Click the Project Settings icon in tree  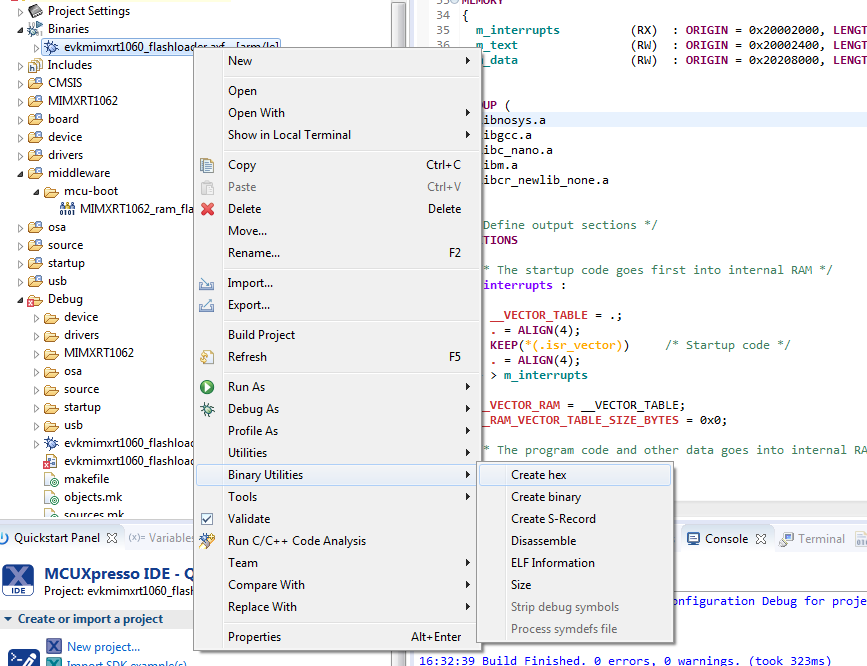(35, 11)
